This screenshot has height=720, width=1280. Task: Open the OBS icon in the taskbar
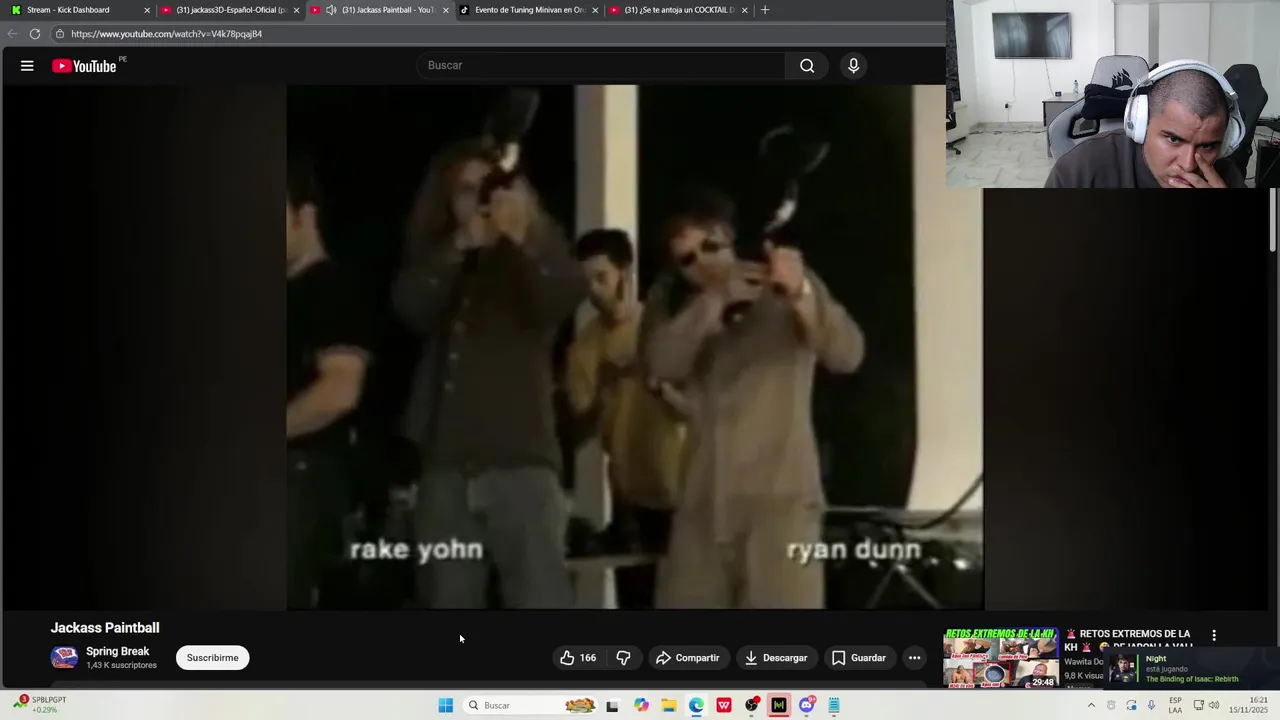click(752, 706)
